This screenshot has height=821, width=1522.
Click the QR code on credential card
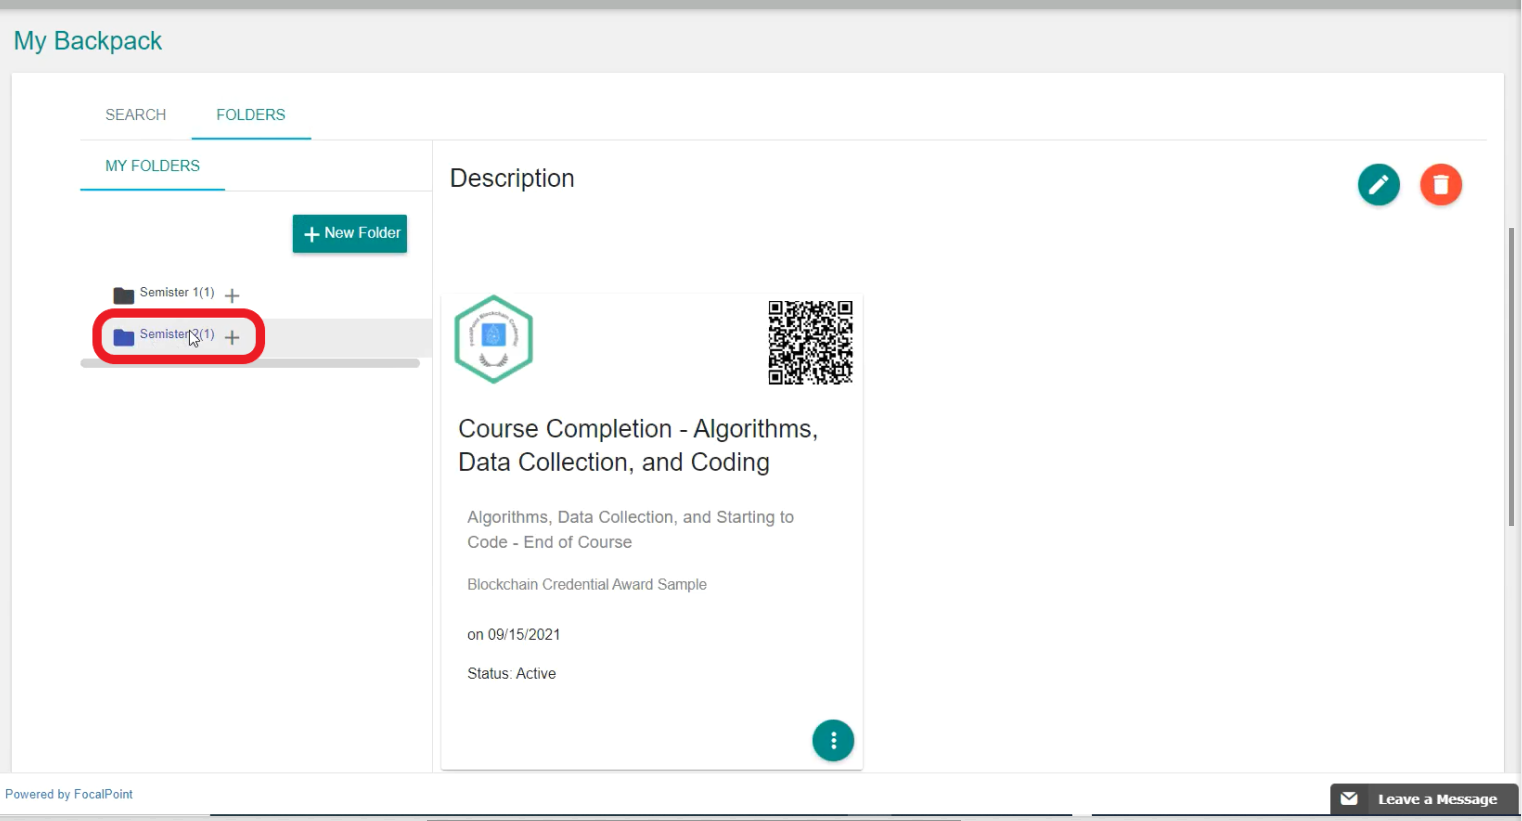click(810, 342)
